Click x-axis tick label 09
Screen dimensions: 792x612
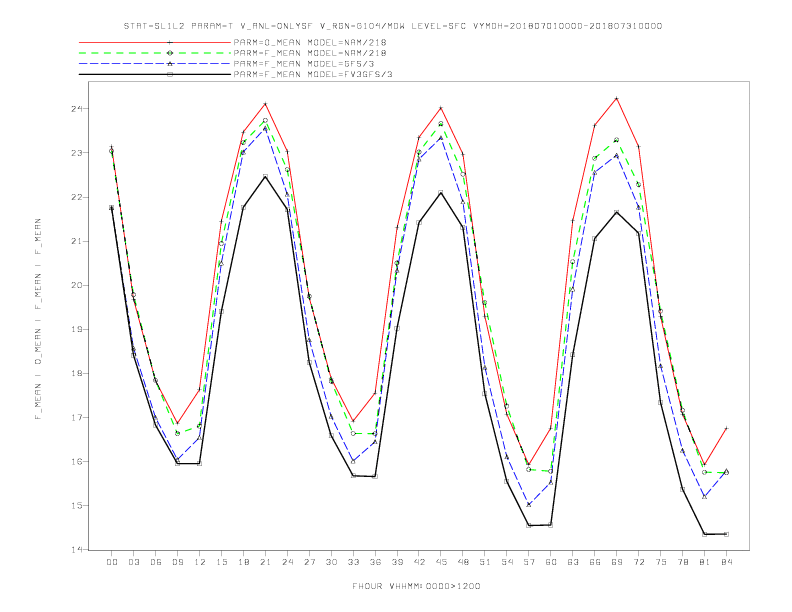(177, 562)
